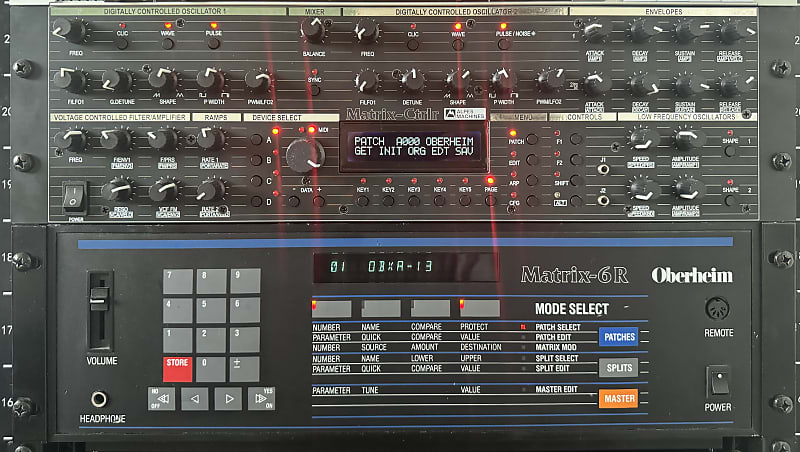
Task: Click the mixer BALANCE knob
Action: pos(313,30)
